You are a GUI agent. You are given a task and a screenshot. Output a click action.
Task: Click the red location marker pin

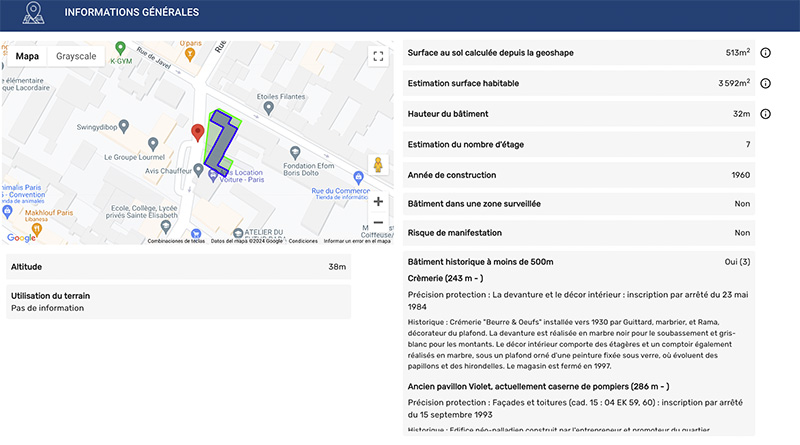197,134
